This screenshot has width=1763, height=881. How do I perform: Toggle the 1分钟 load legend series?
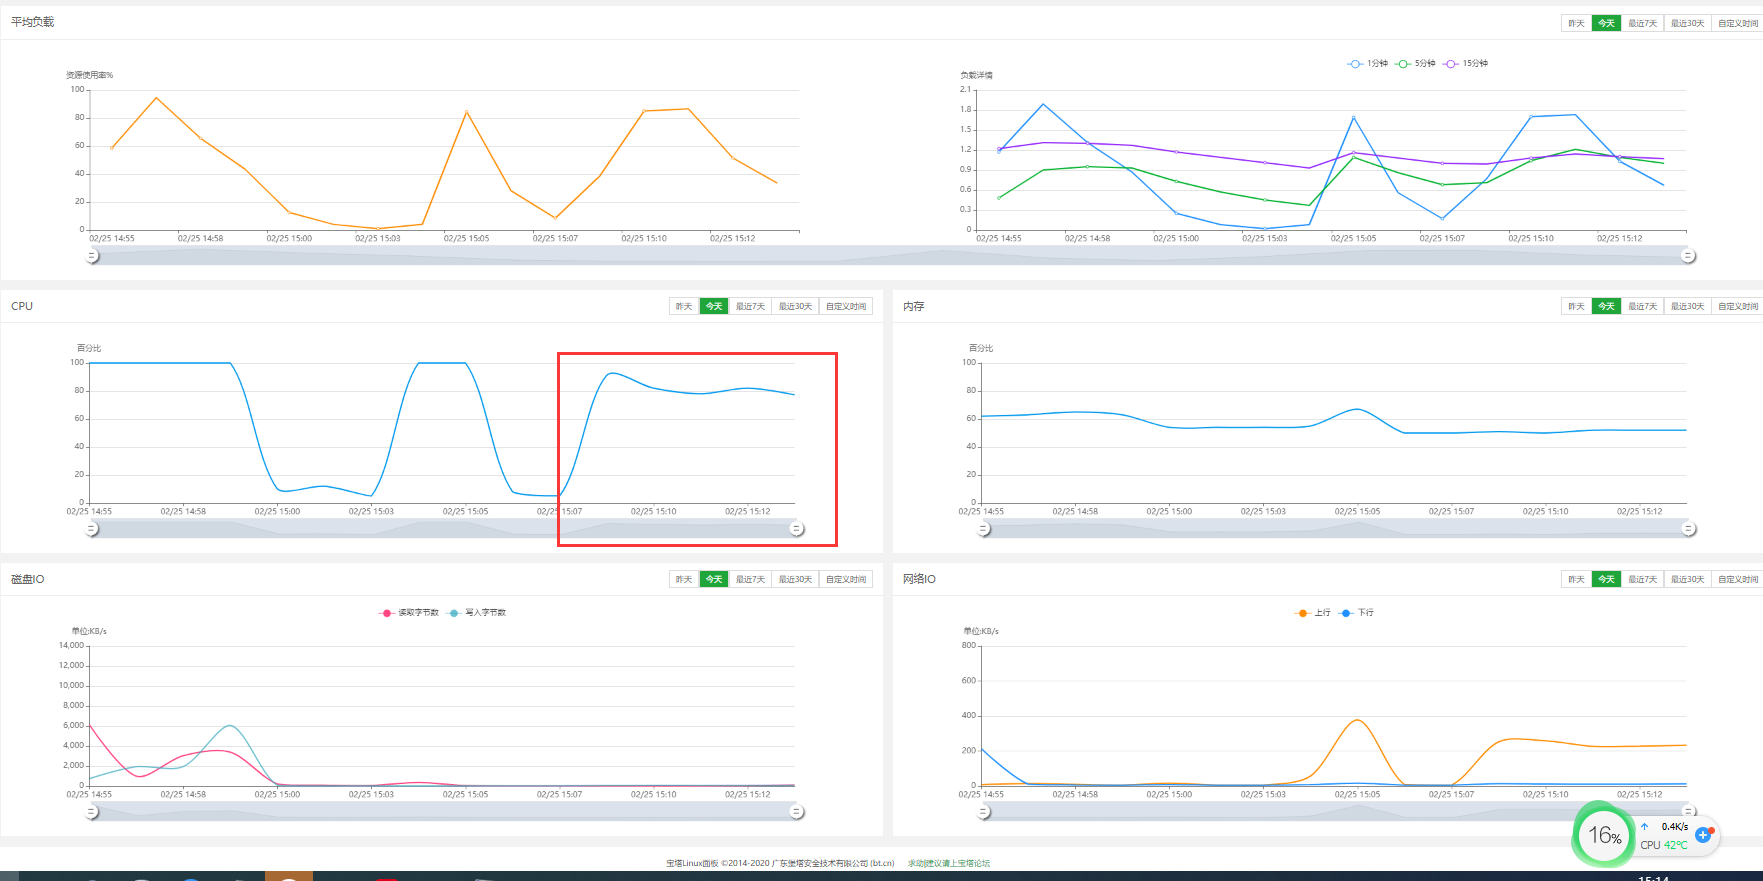click(1368, 63)
